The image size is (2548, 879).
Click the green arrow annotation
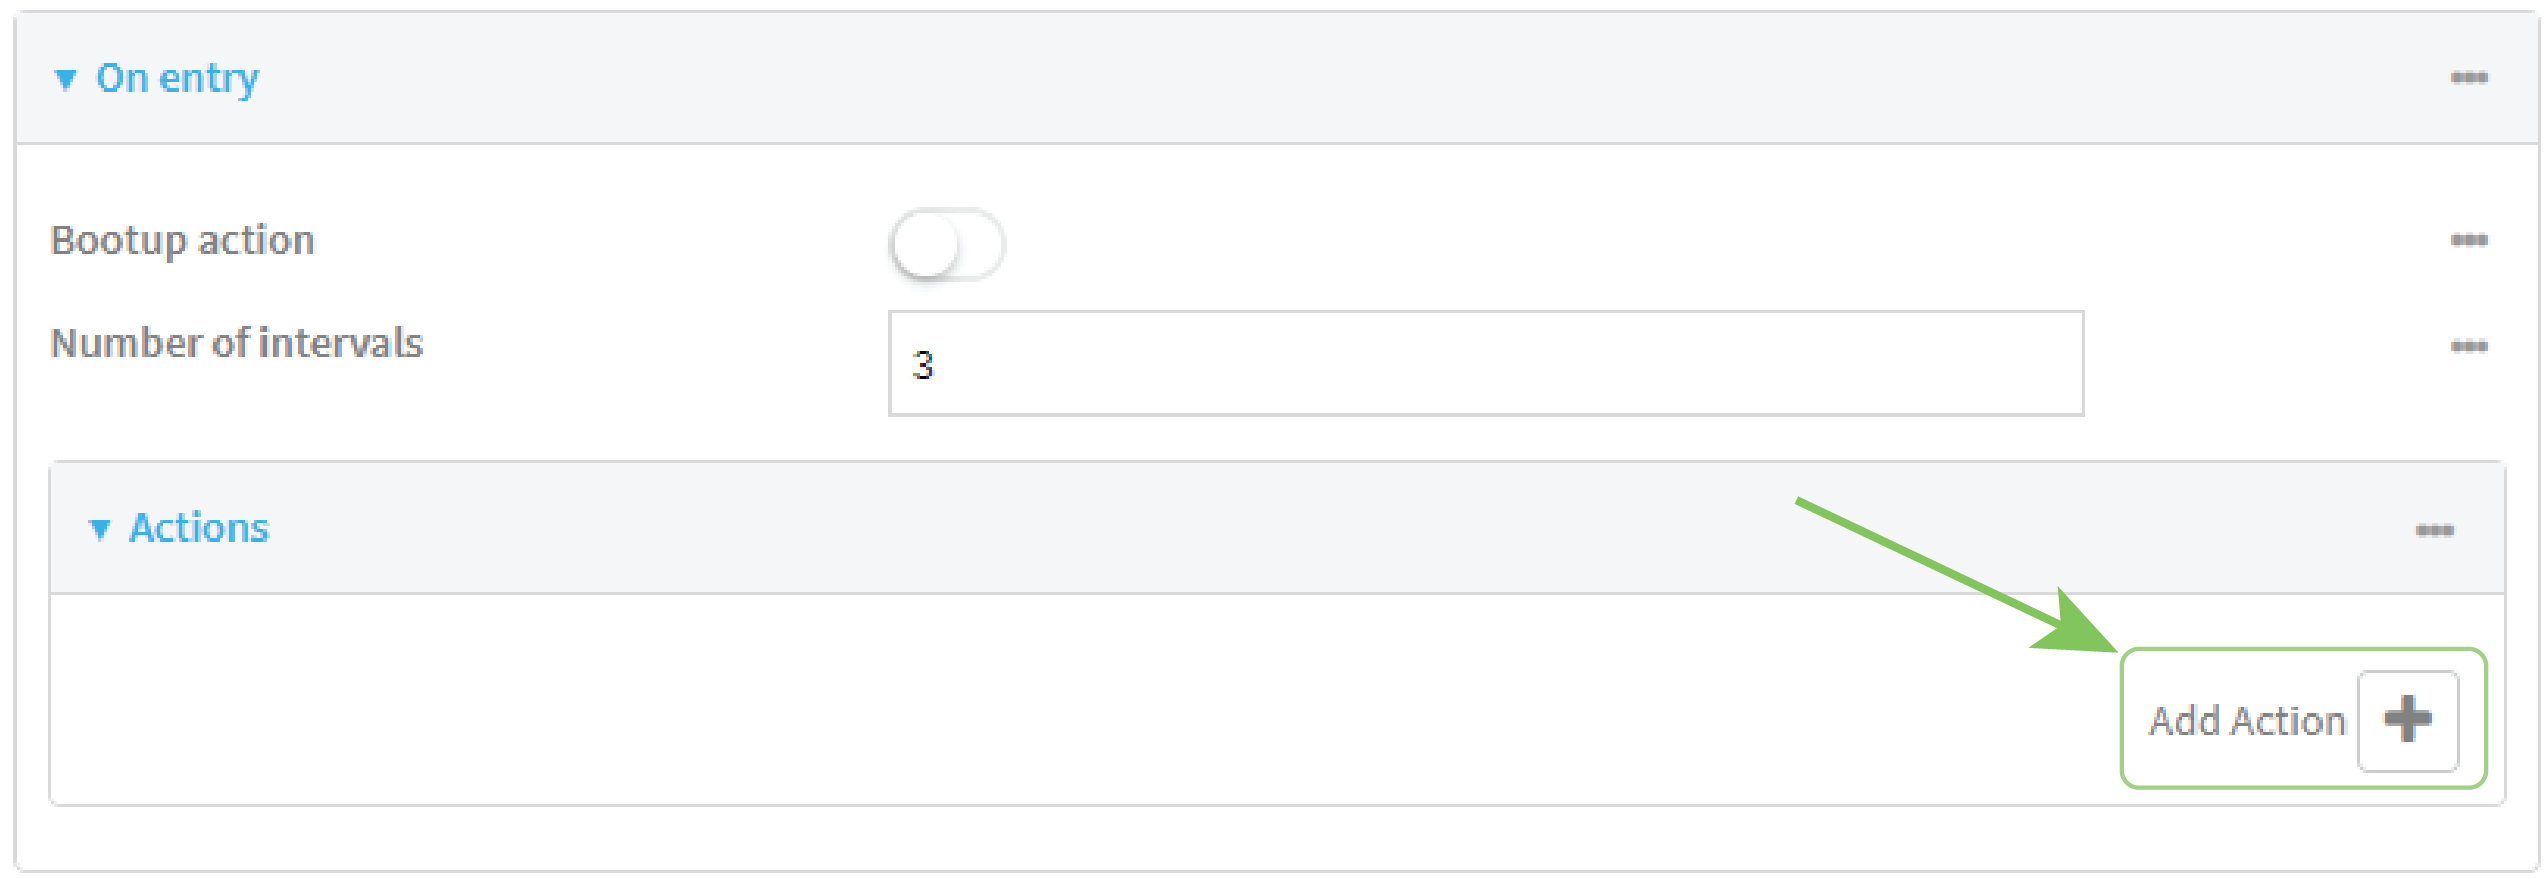[x=1950, y=573]
